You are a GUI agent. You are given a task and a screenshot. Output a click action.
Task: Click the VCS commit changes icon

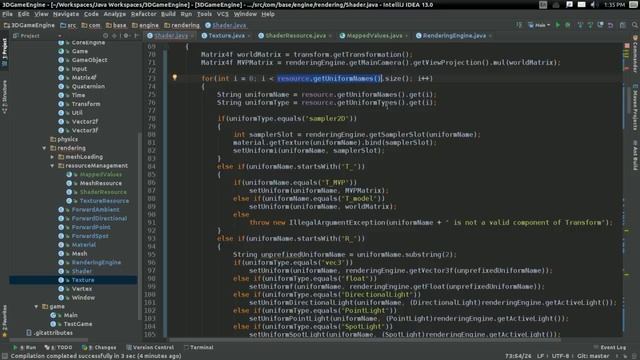pyautogui.click(x=590, y=25)
